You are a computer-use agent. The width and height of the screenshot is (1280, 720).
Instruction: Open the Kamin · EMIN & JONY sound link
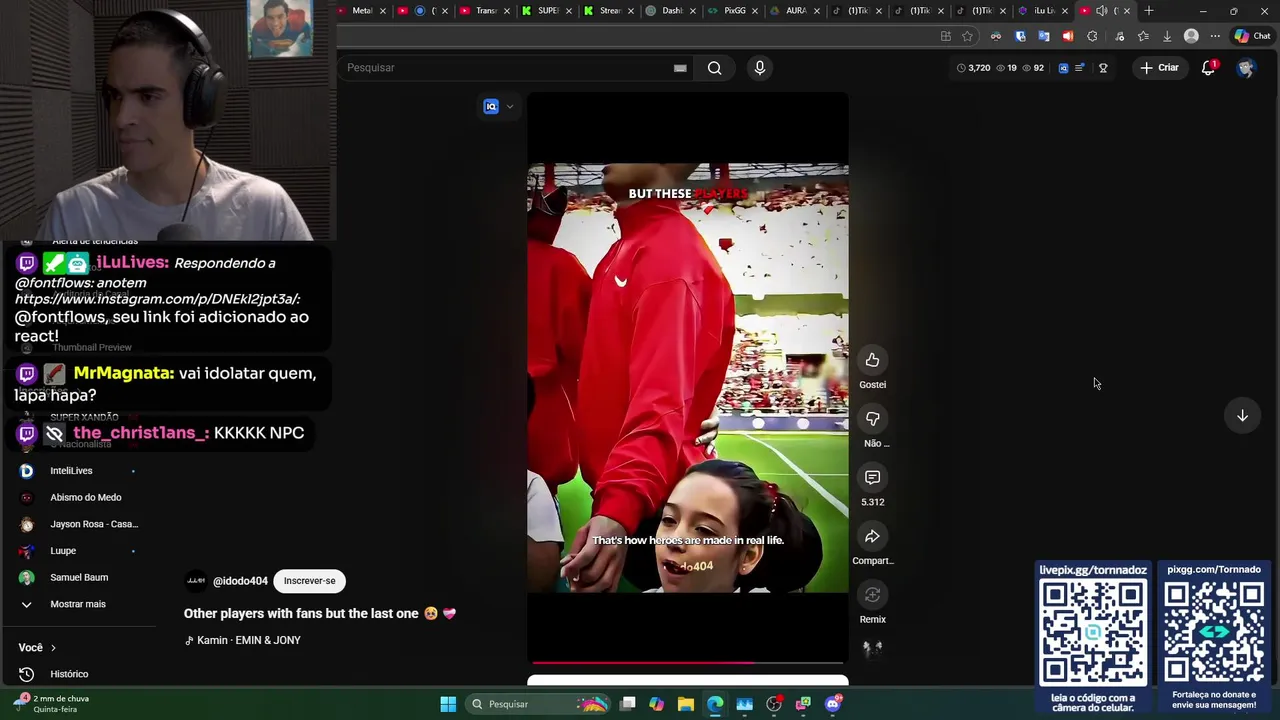pyautogui.click(x=249, y=640)
